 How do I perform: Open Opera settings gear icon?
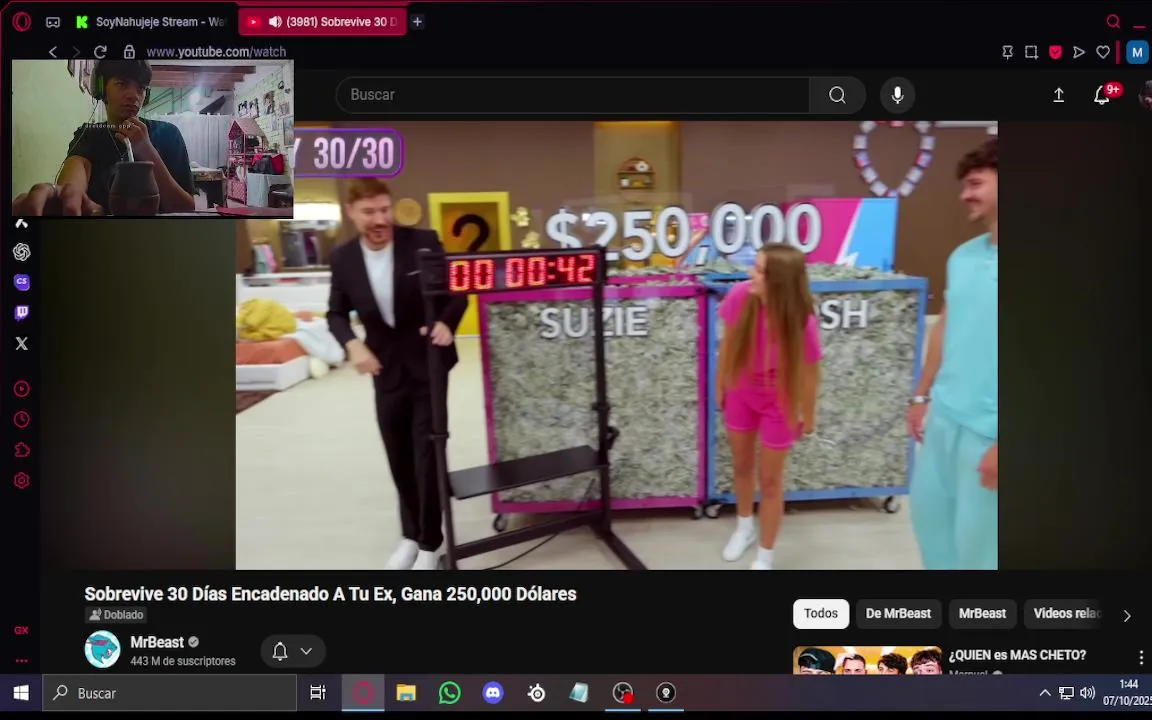[x=21, y=480]
